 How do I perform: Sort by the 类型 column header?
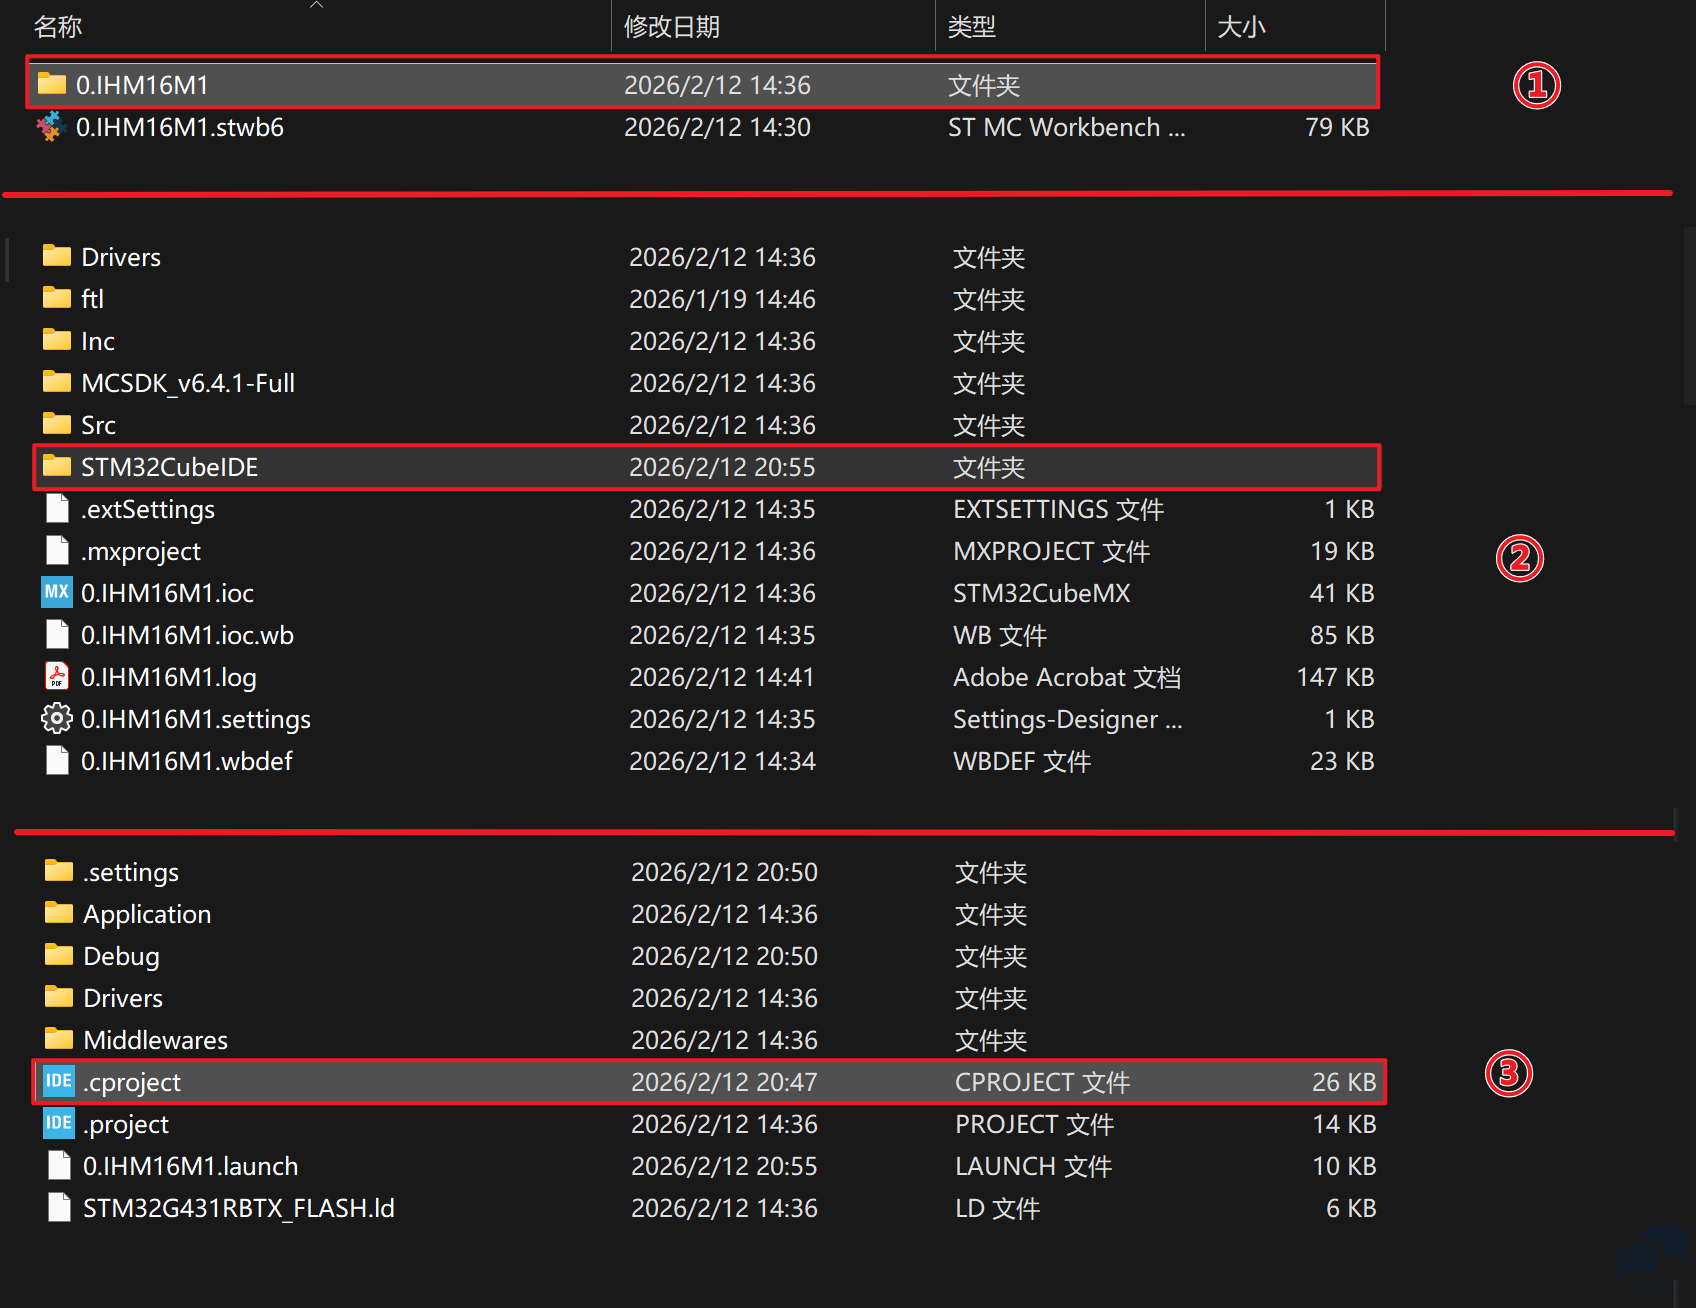pyautogui.click(x=972, y=27)
